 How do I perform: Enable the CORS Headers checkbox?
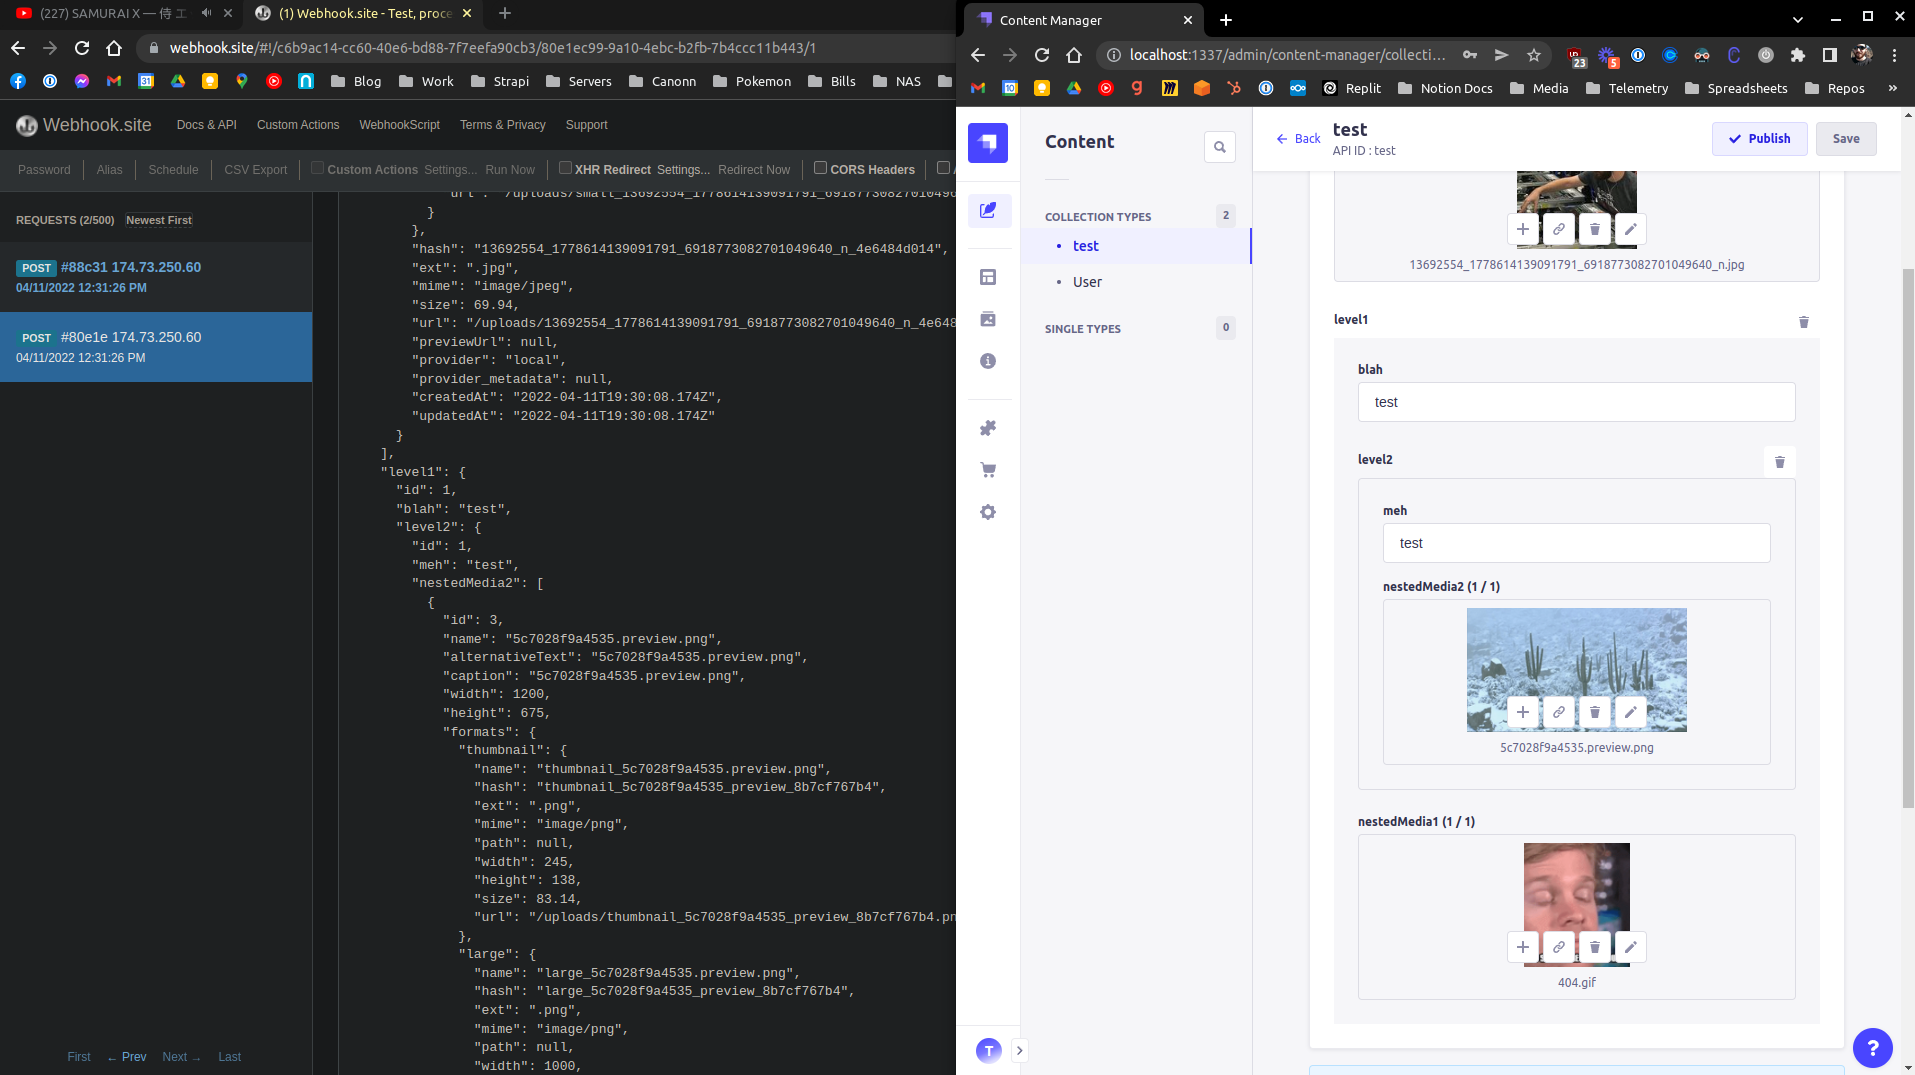click(x=820, y=168)
